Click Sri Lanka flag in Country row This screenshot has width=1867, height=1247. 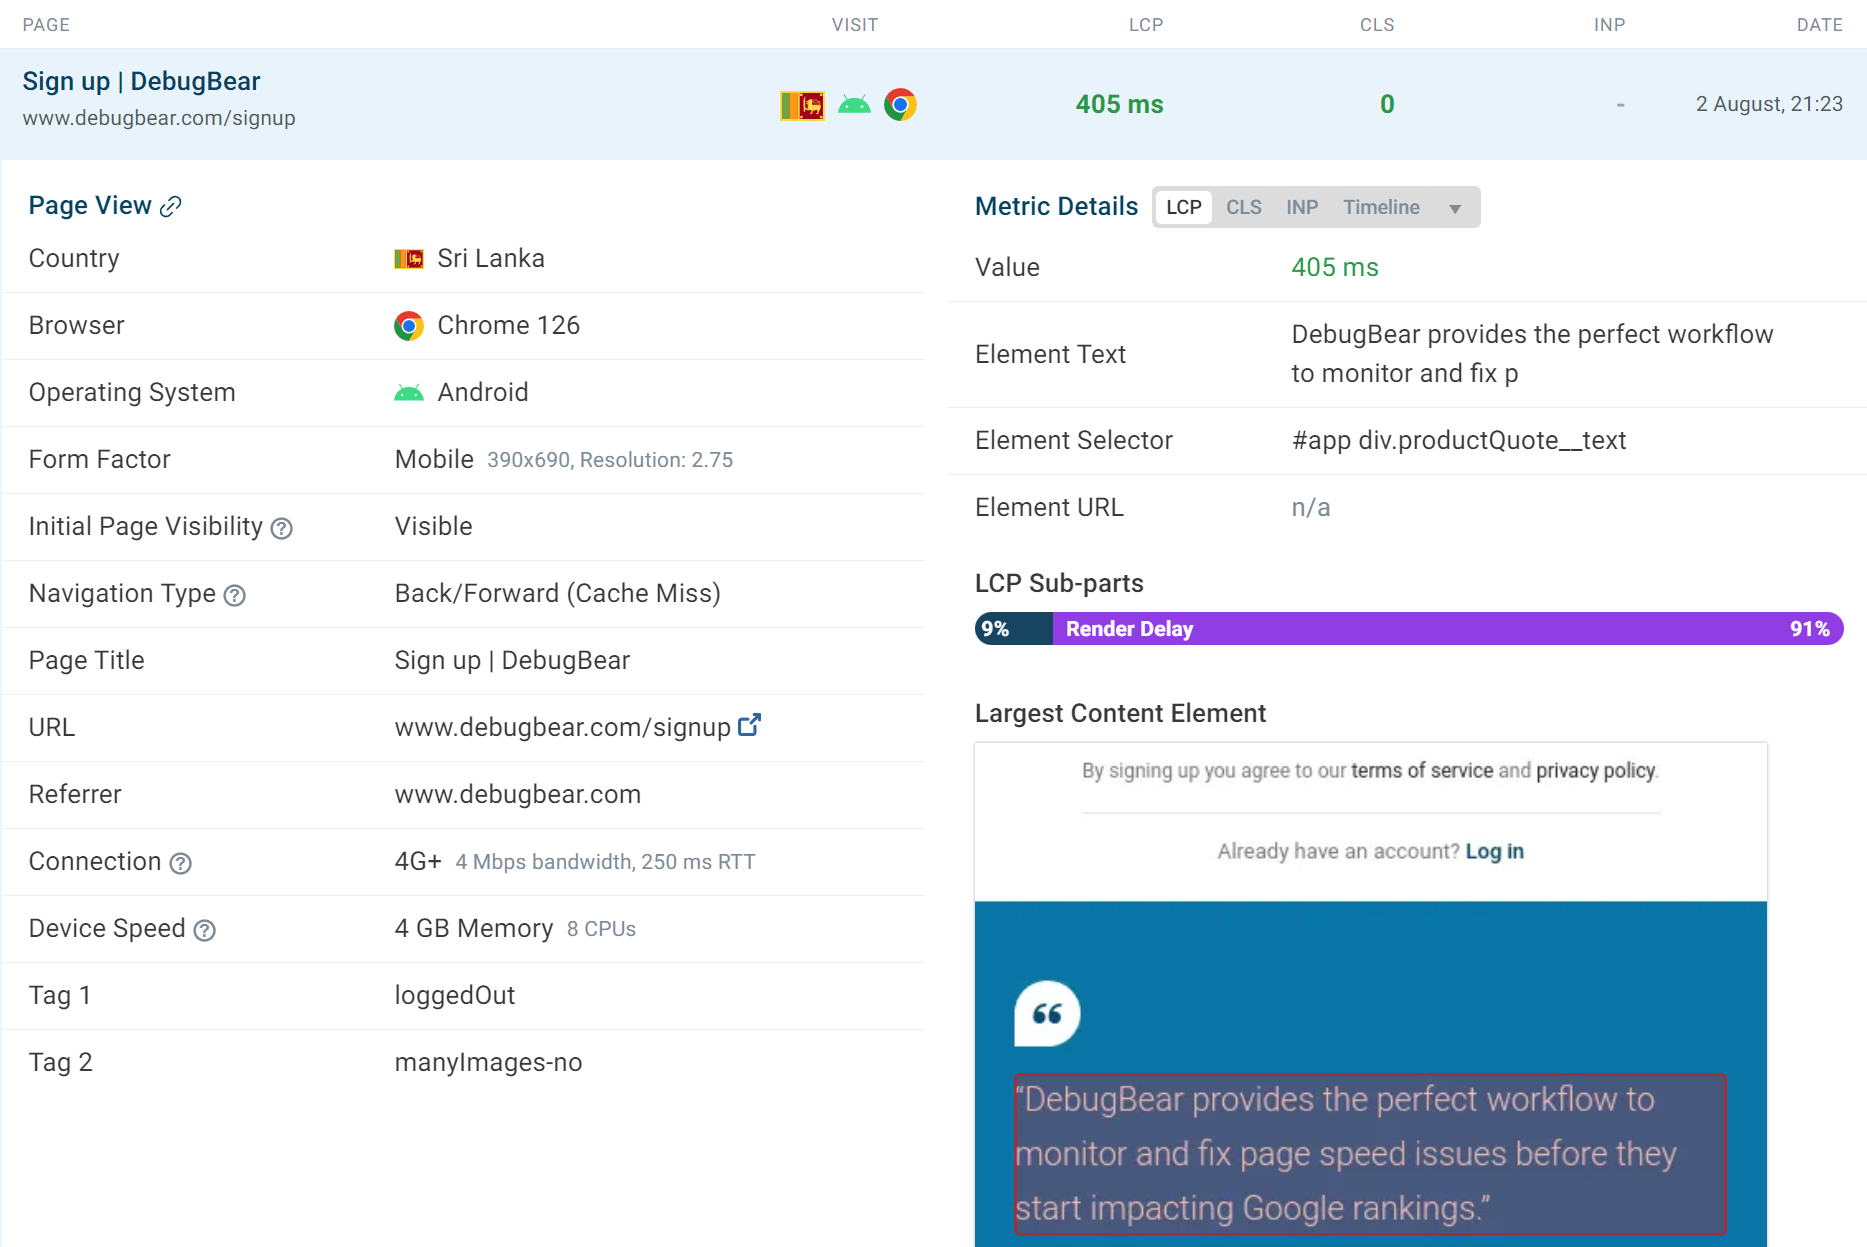tap(409, 259)
